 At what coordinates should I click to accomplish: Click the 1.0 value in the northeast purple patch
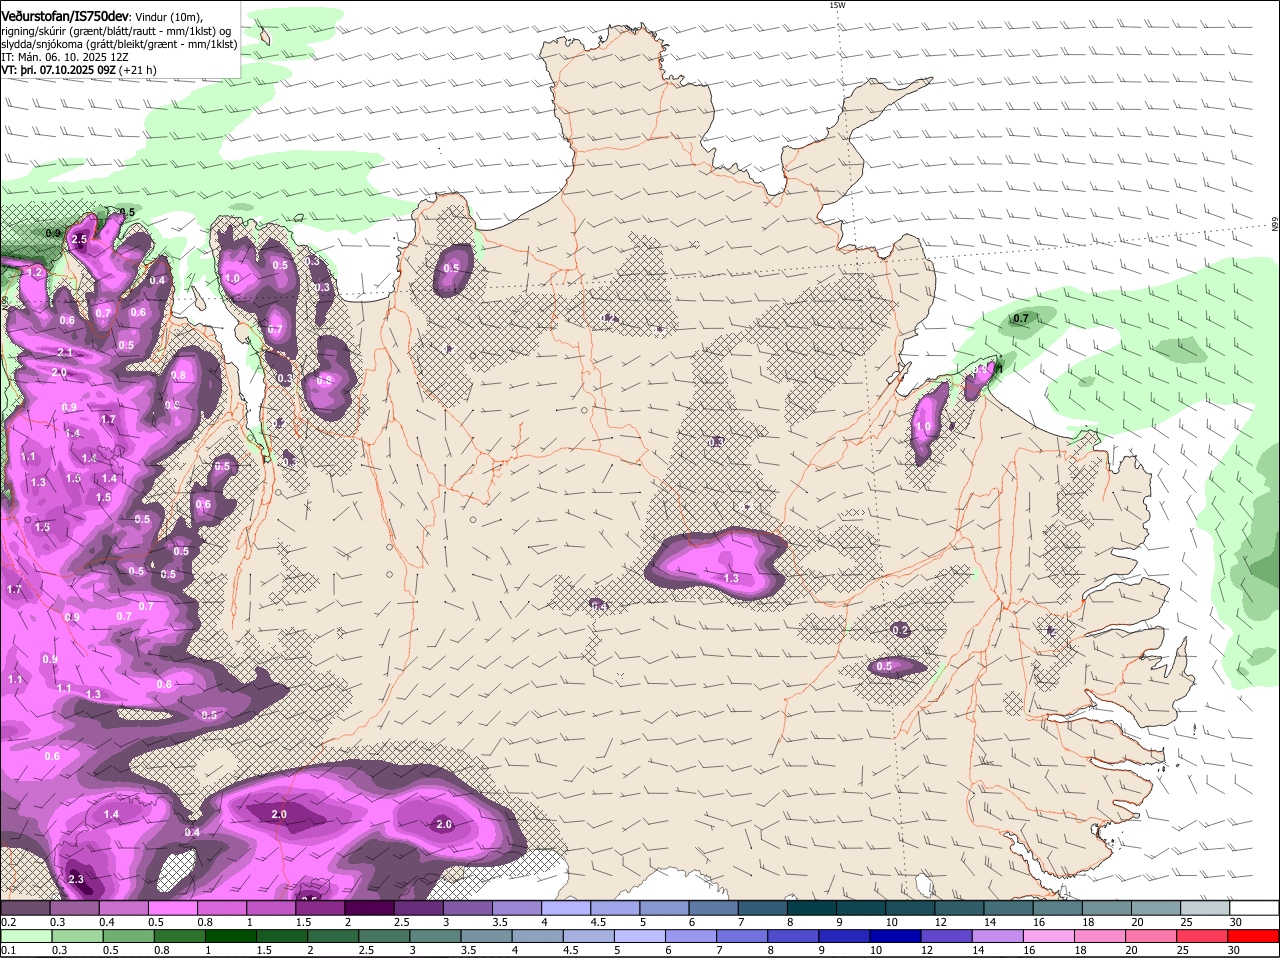(x=923, y=427)
